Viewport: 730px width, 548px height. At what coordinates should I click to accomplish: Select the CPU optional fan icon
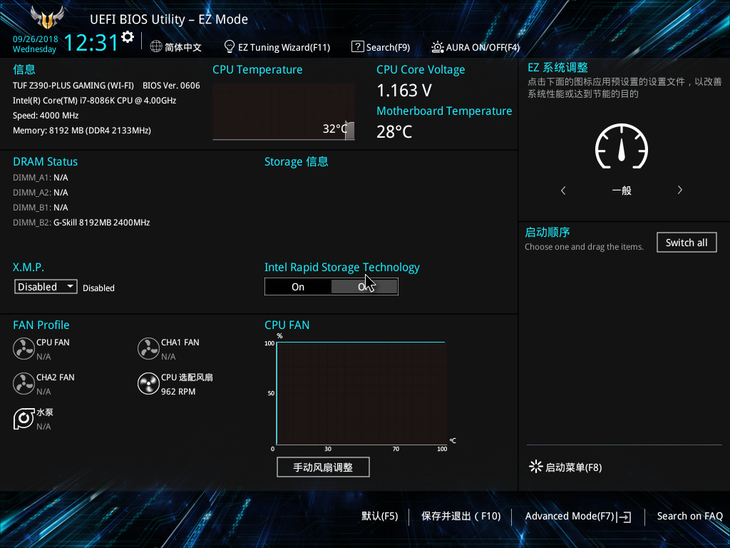click(149, 384)
